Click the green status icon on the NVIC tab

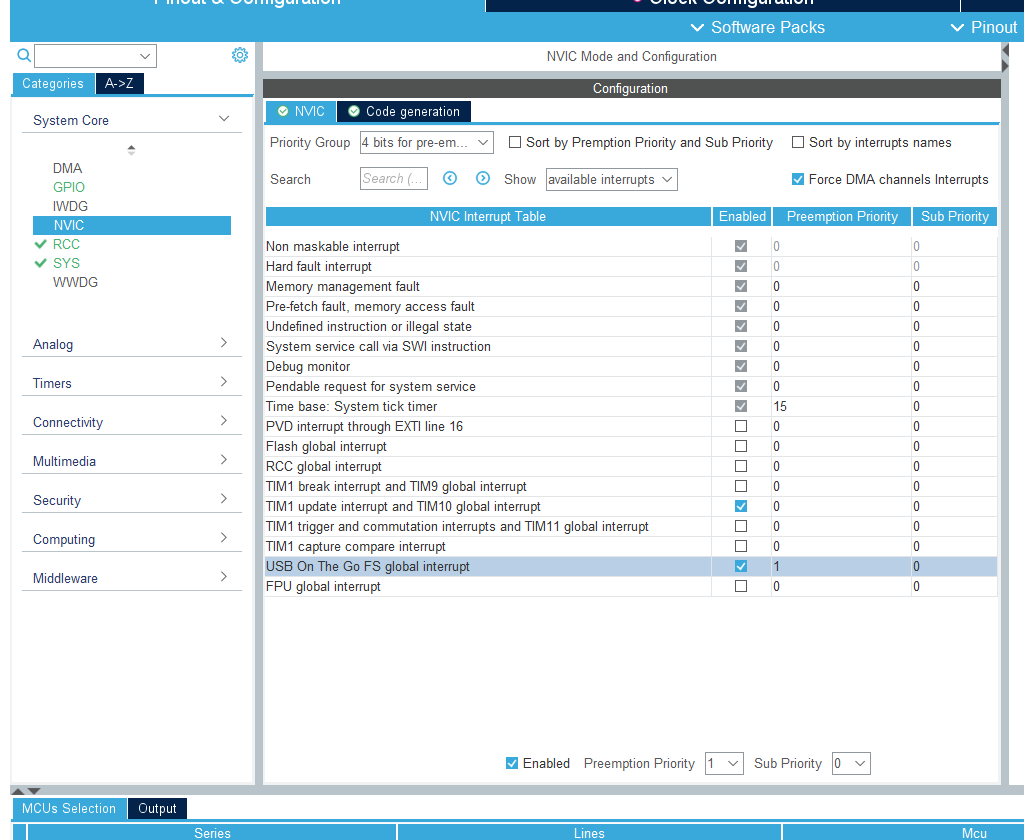[x=283, y=112]
